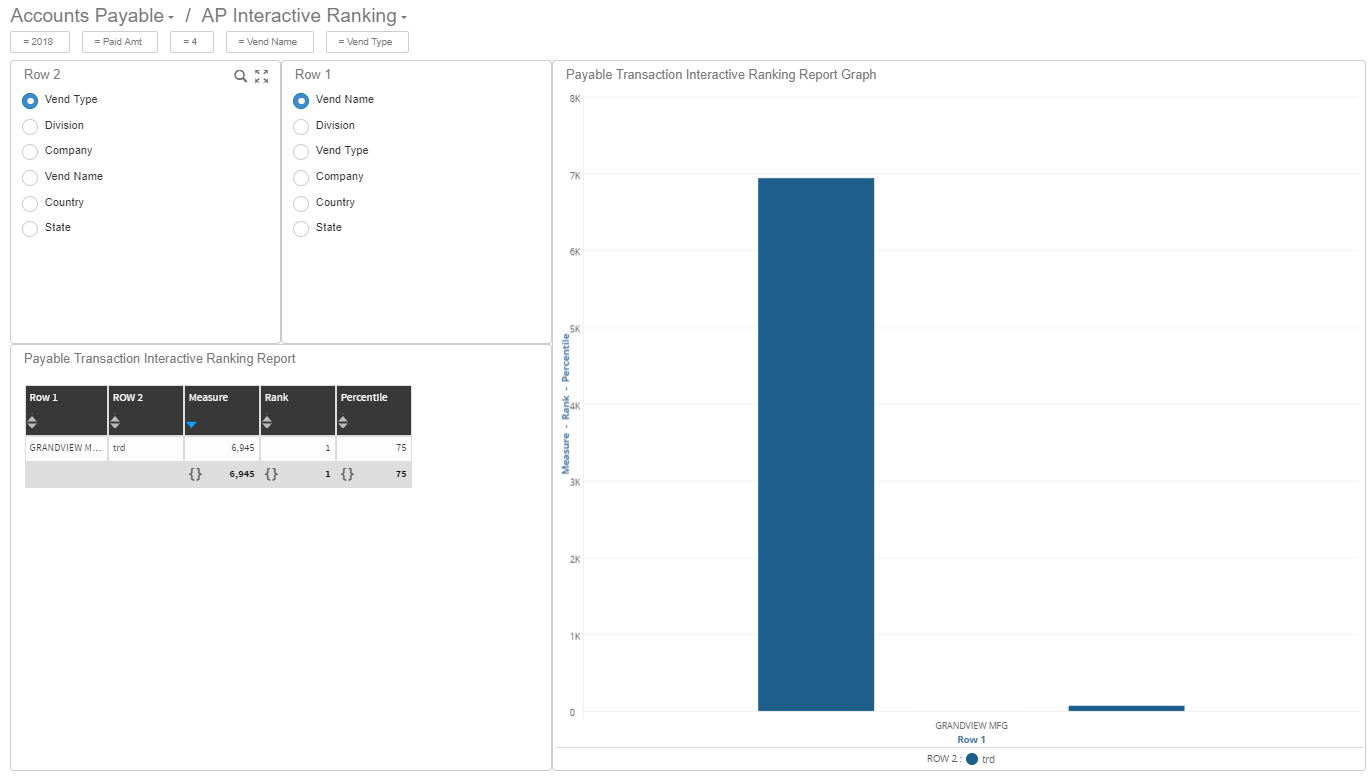The width and height of the screenshot is (1371, 781).
Task: Click the Measure column sort arrow
Action: (x=191, y=425)
